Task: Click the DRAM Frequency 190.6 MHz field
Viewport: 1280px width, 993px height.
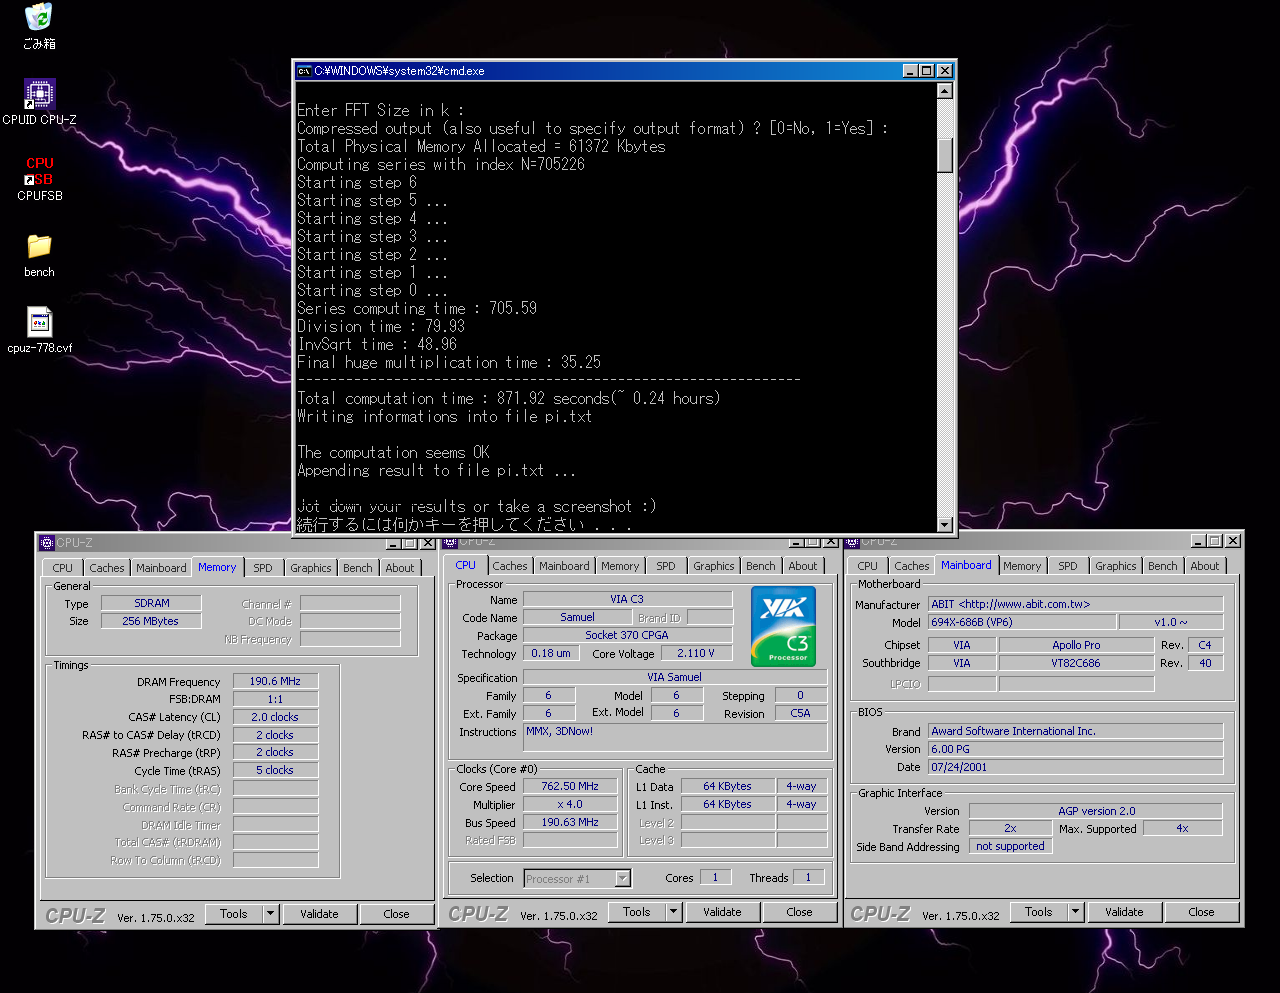Action: click(x=275, y=681)
